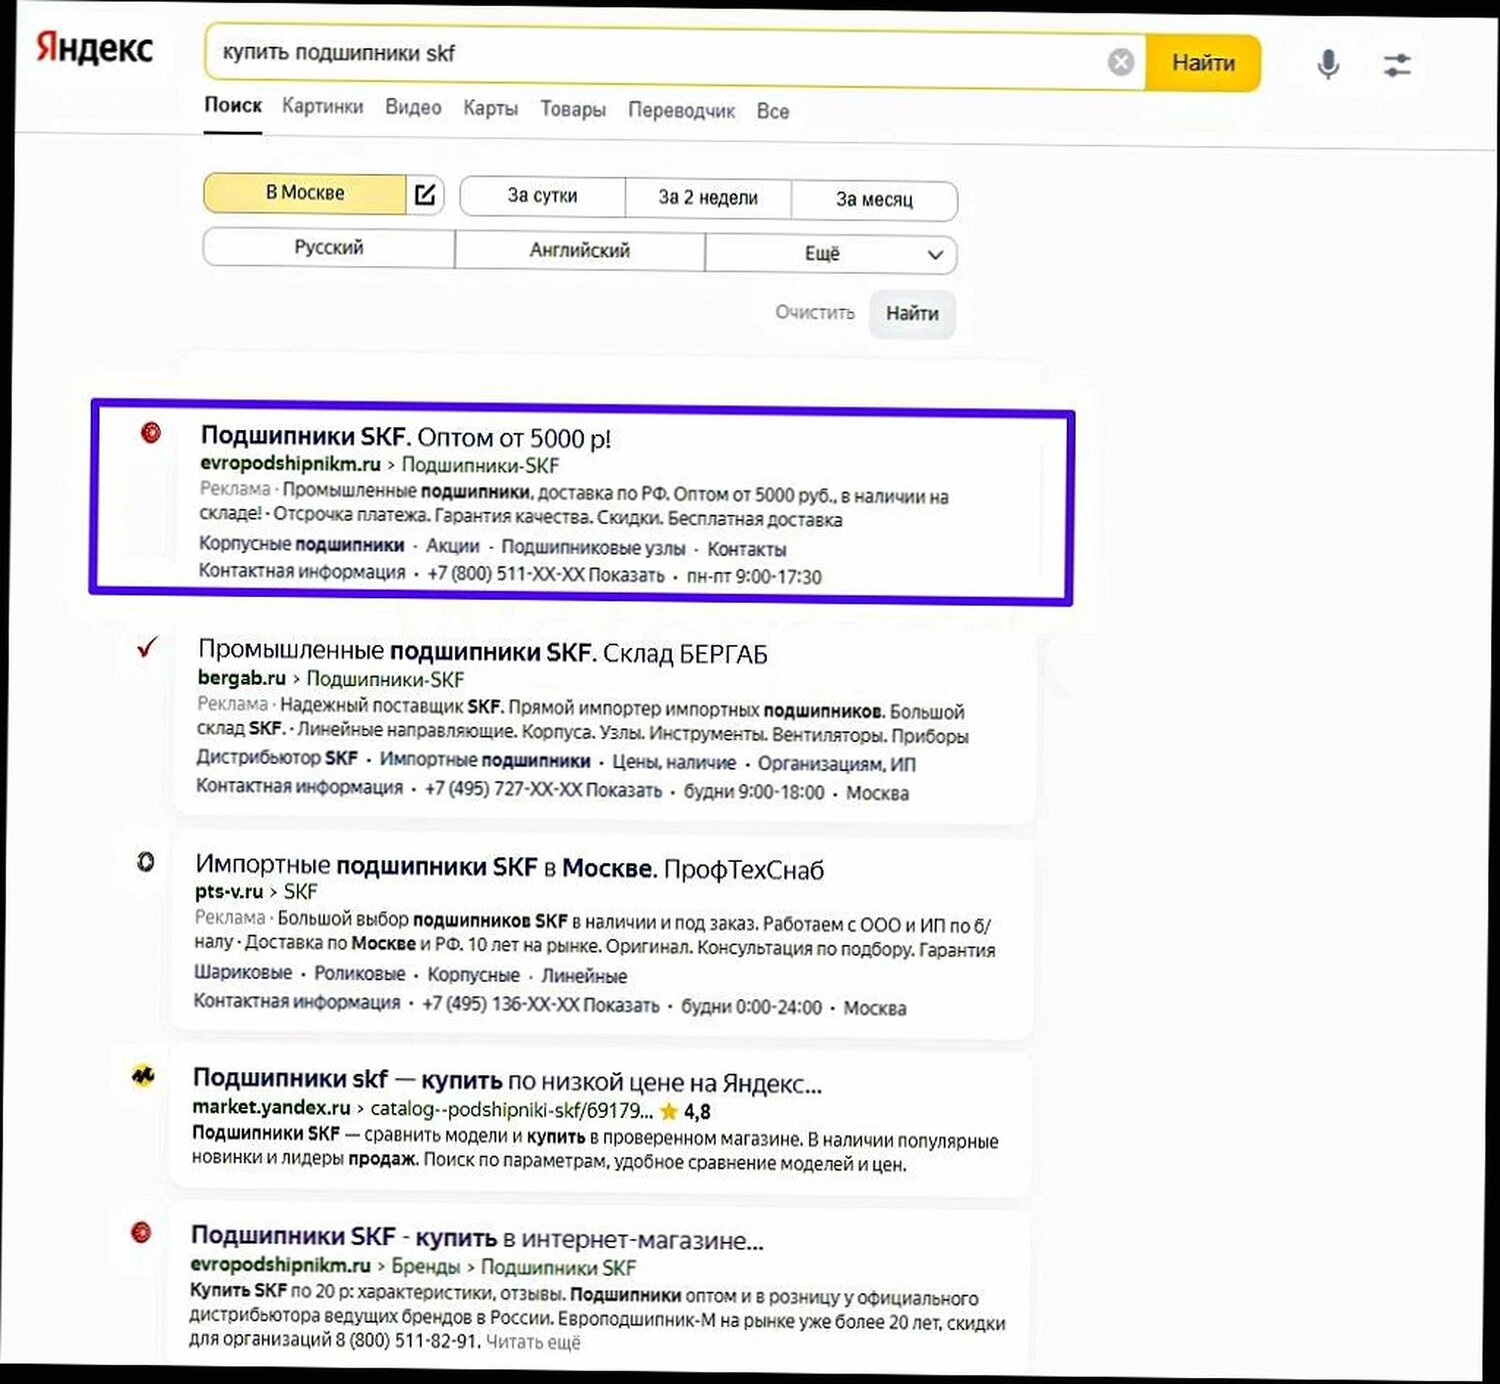Click yellow Найти search button
This screenshot has height=1384, width=1500.
pos(1203,63)
